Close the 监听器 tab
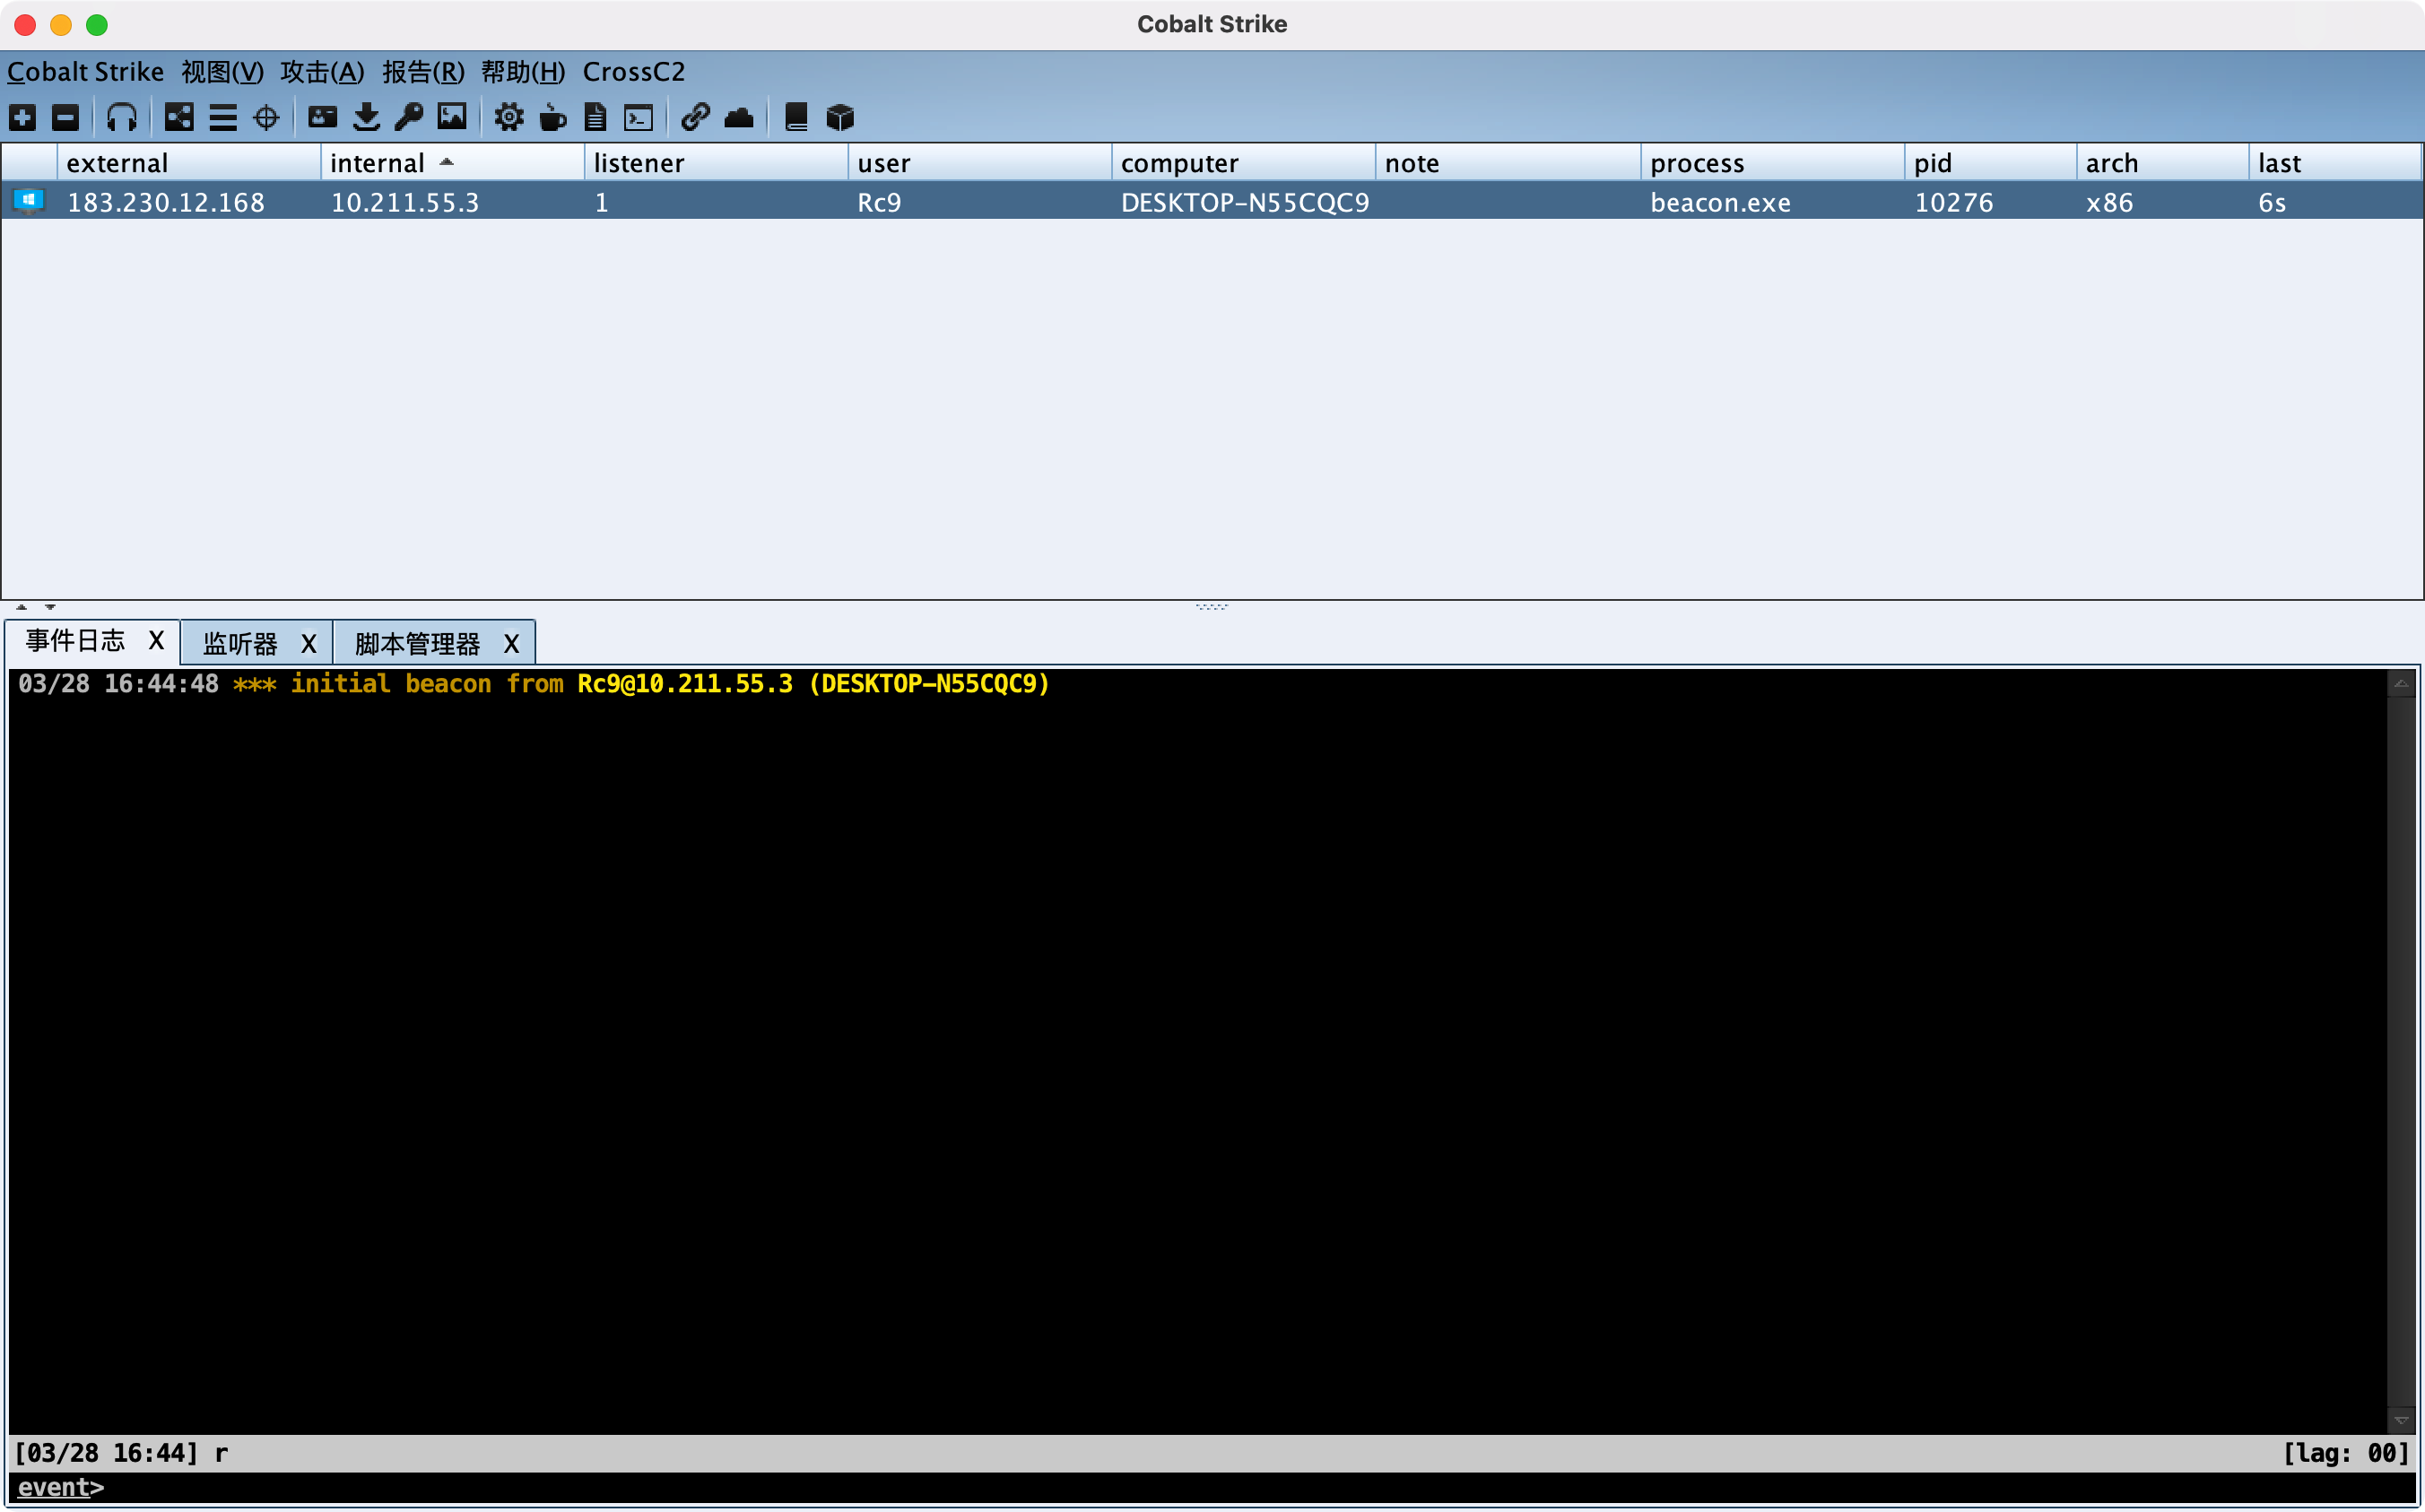This screenshot has width=2425, height=1512. coord(309,644)
